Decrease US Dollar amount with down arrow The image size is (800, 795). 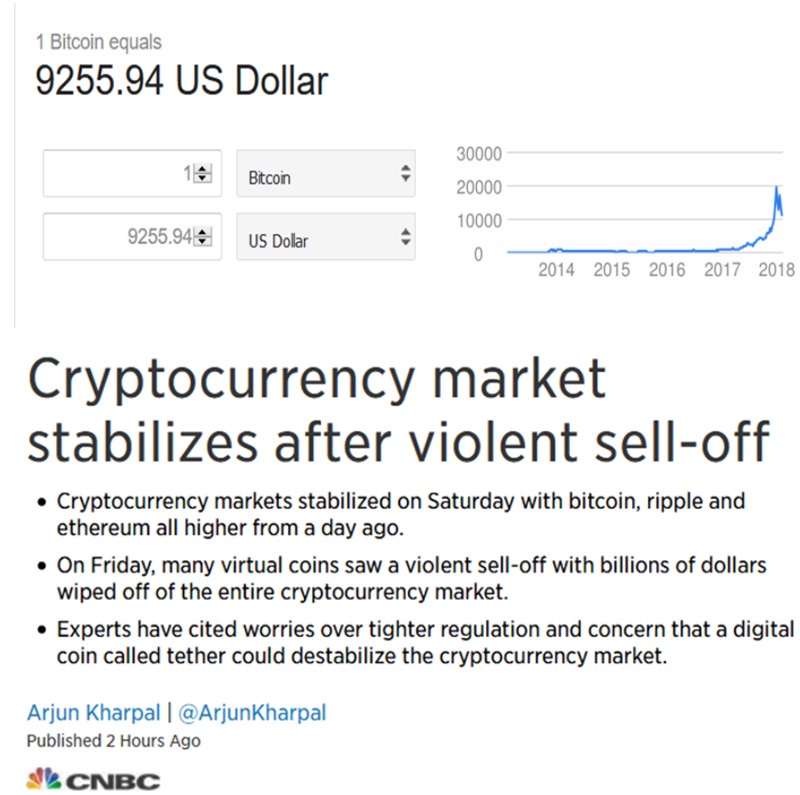coord(203,241)
